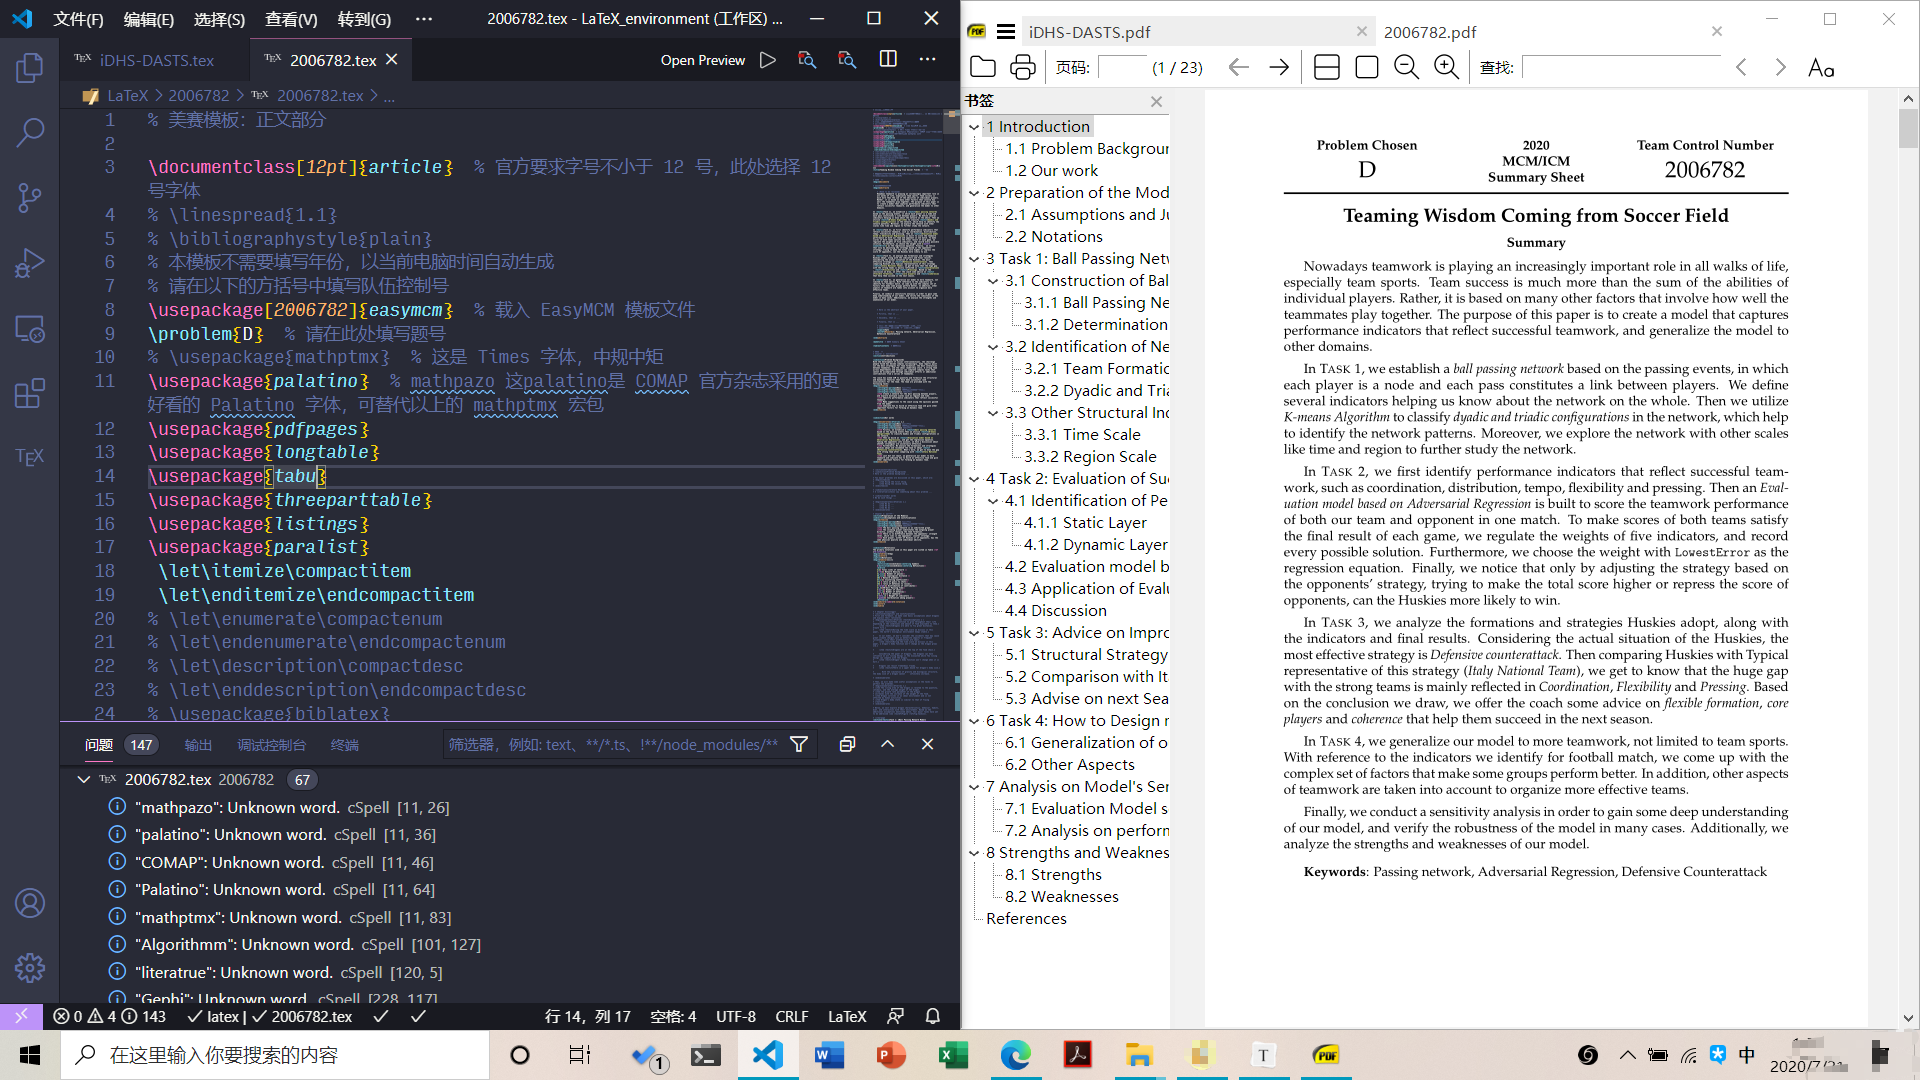Viewport: 1920px width, 1080px height.
Task: Open the Source Control view in activity bar
Action: coord(30,197)
